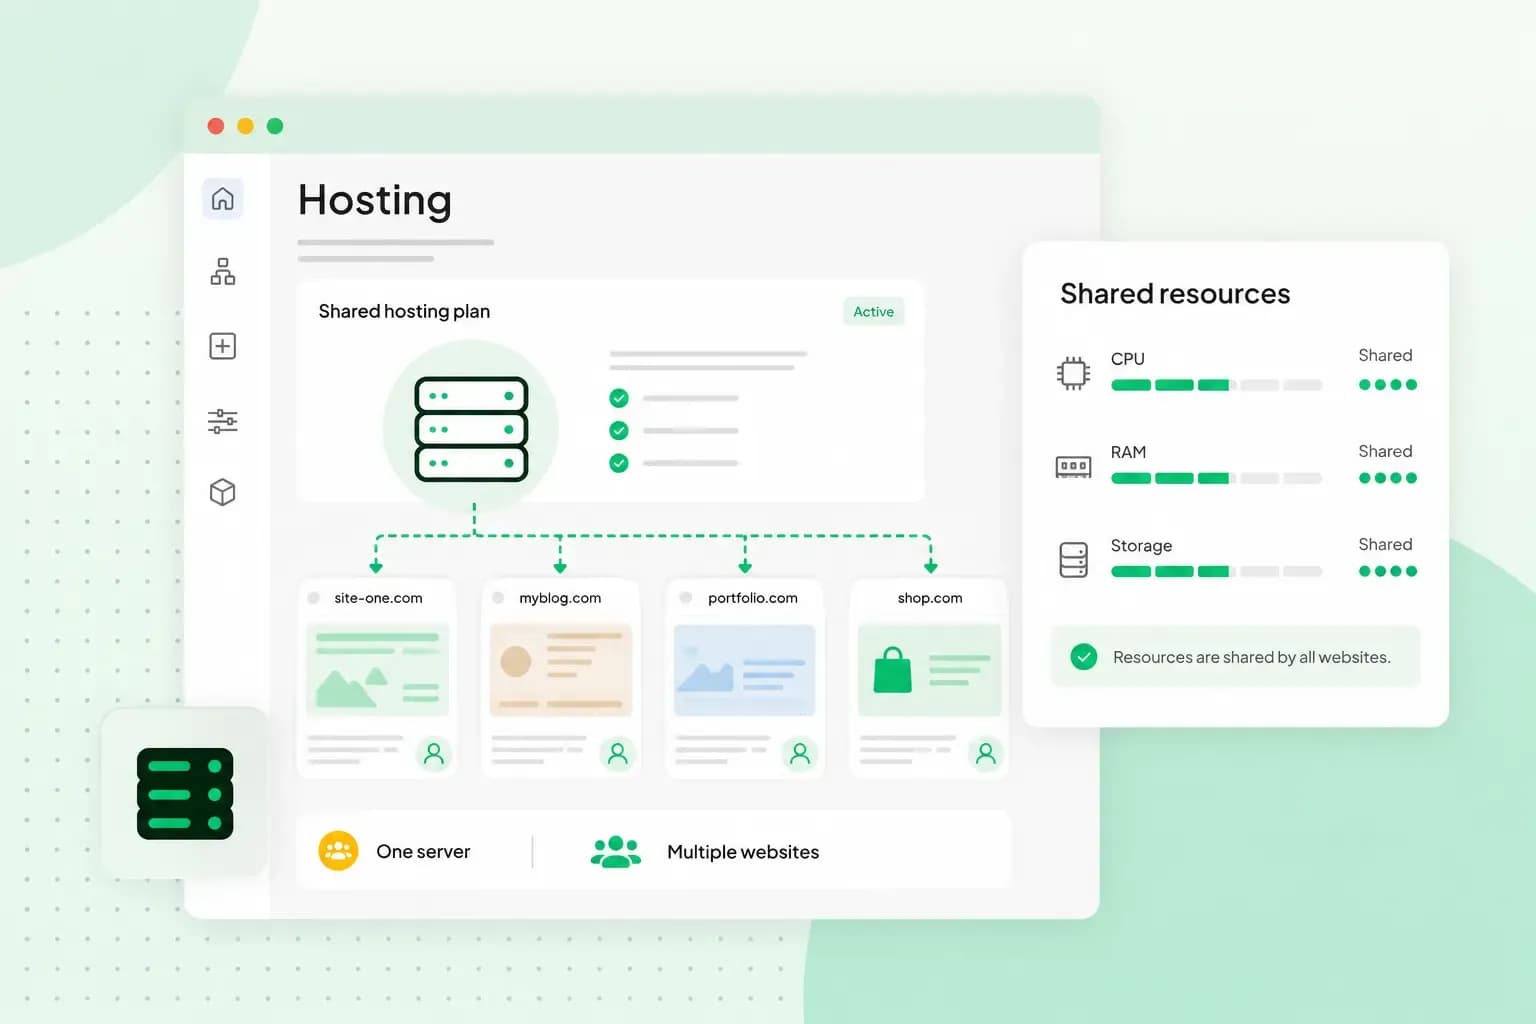
Task: Click the user avatar on site-one.com card
Action: tap(434, 753)
